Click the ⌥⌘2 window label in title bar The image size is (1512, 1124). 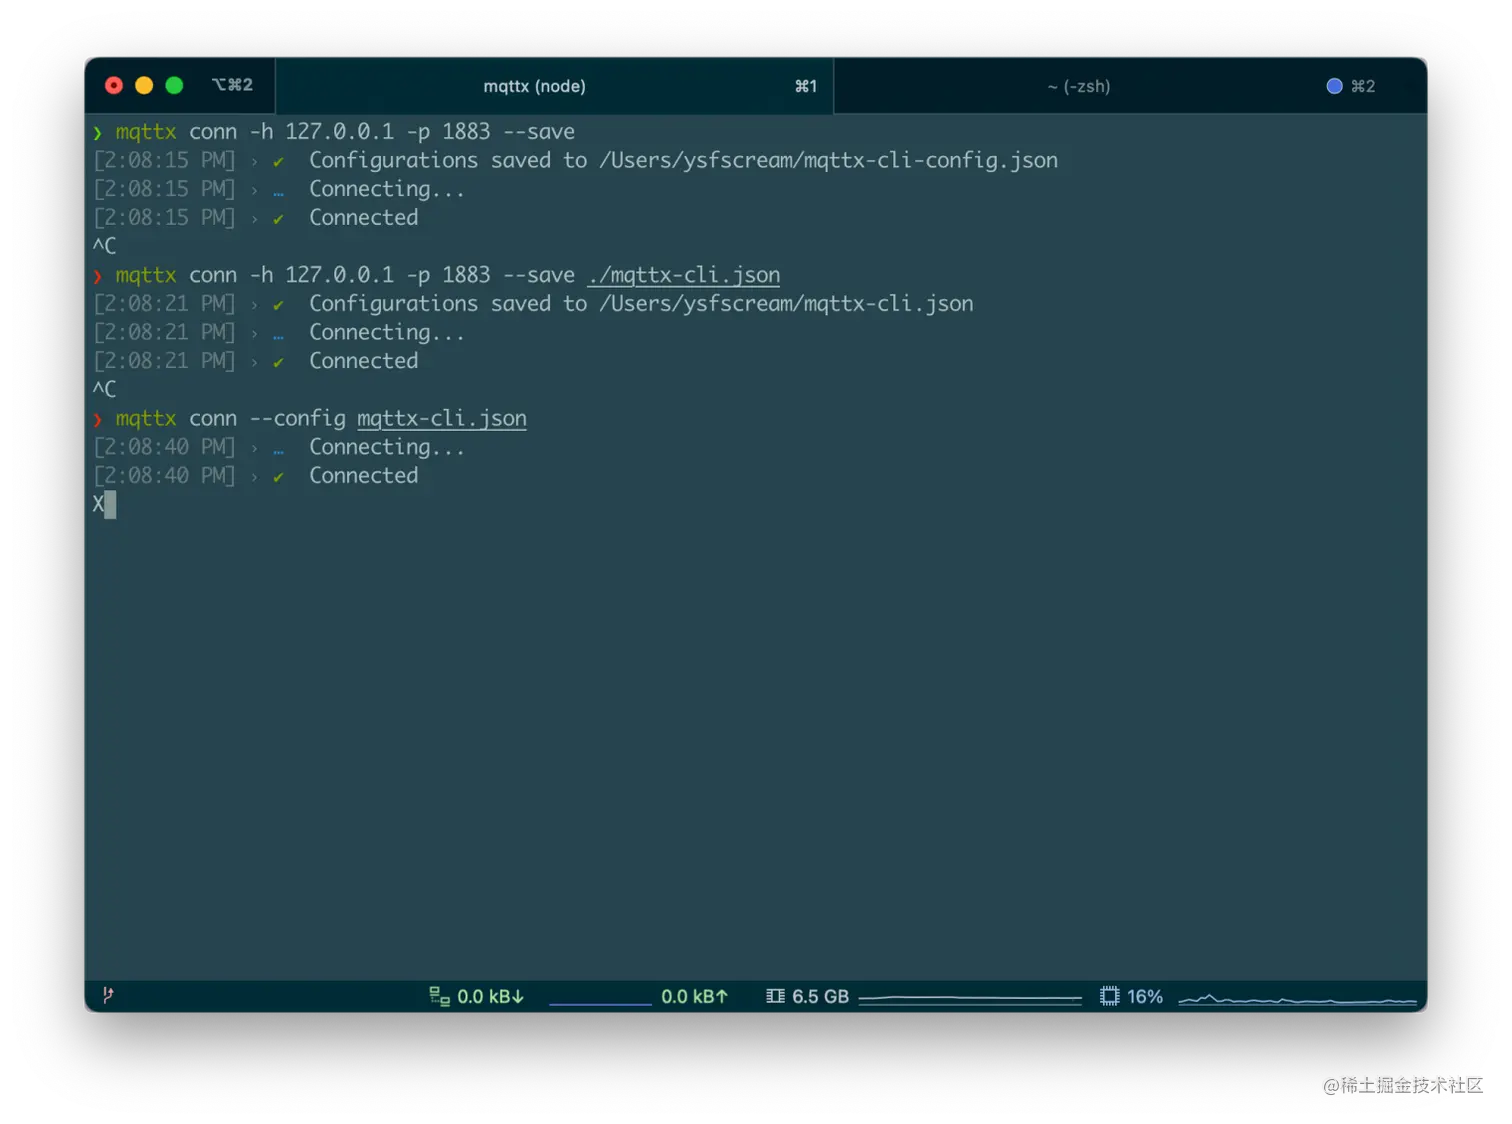coord(232,85)
